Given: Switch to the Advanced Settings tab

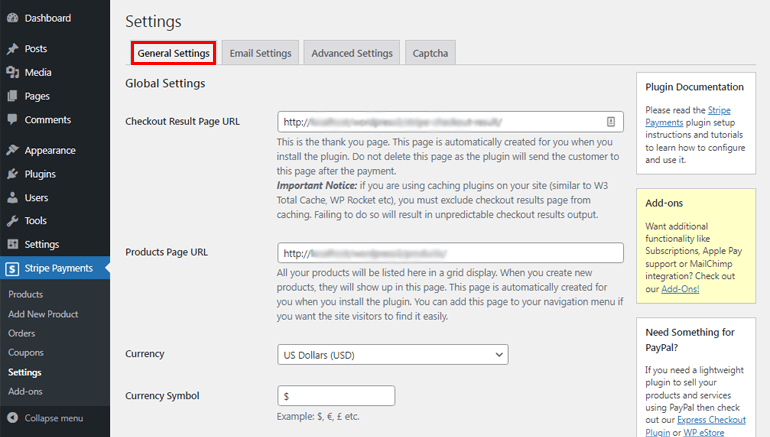Looking at the screenshot, I should click(352, 53).
